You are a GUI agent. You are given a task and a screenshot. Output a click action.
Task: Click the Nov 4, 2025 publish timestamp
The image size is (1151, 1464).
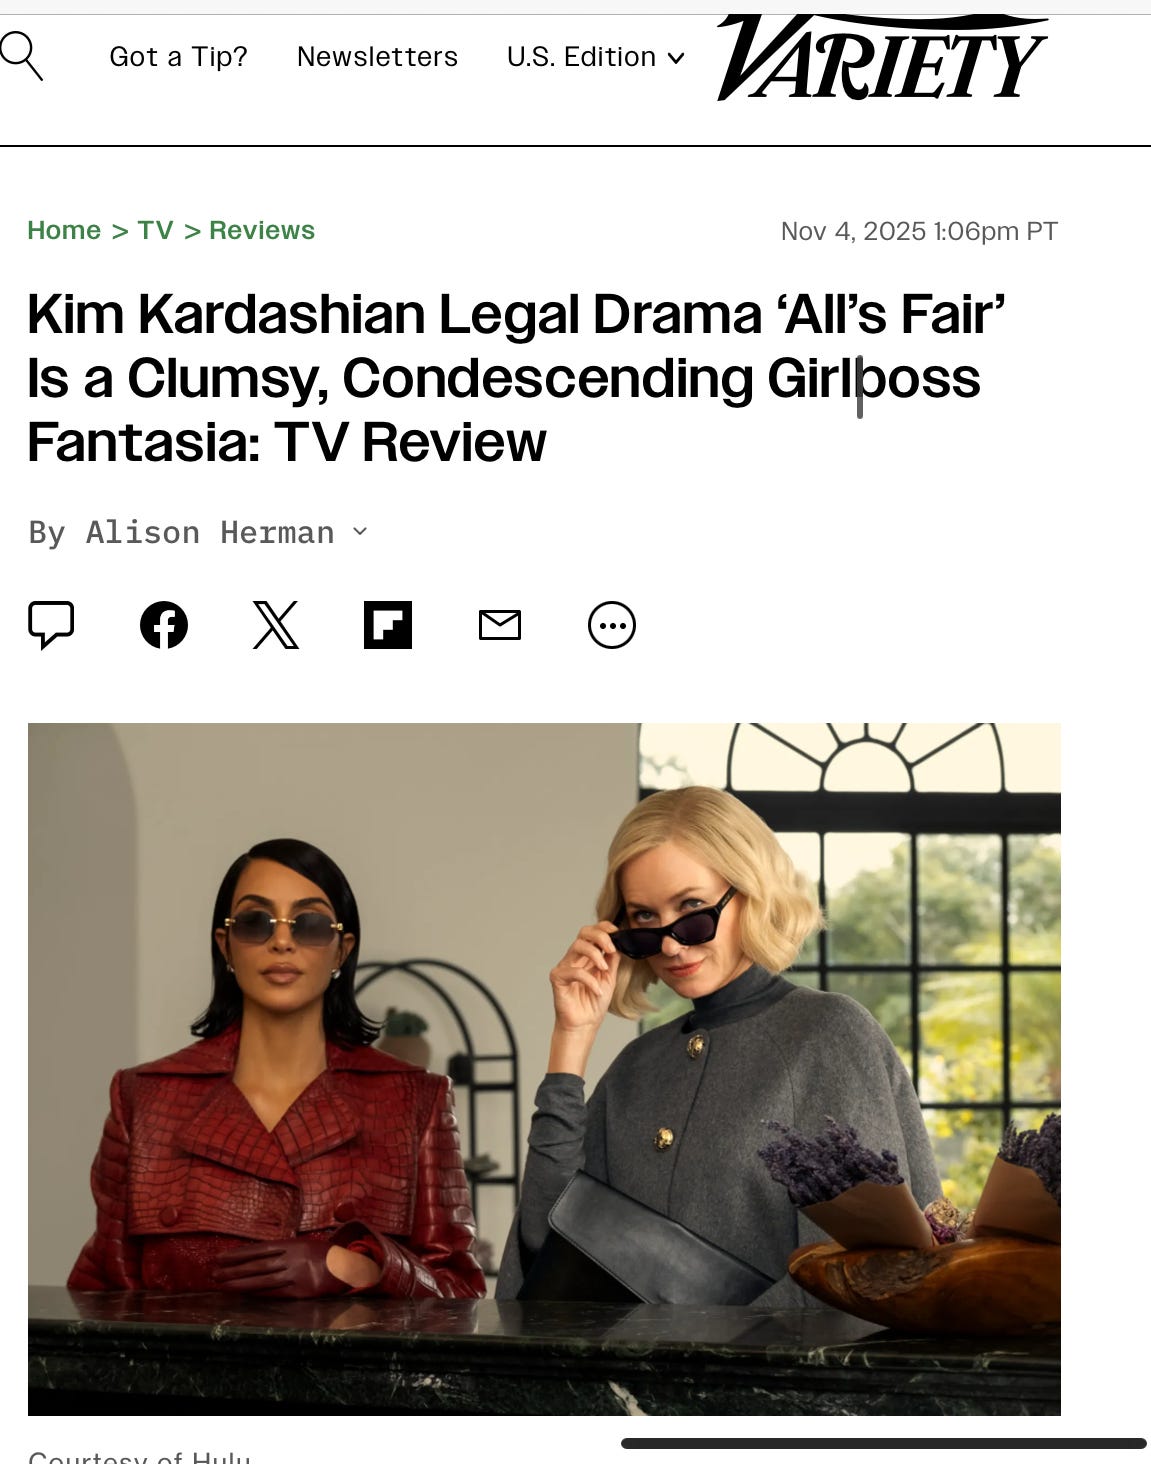tap(919, 231)
